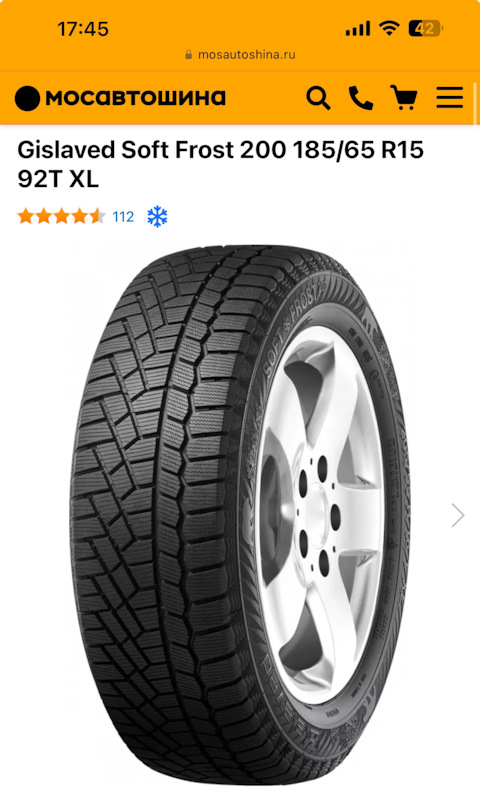The width and height of the screenshot is (480, 805).
Task: Click the black circle Mosavtoshina logo
Action: click(x=27, y=98)
